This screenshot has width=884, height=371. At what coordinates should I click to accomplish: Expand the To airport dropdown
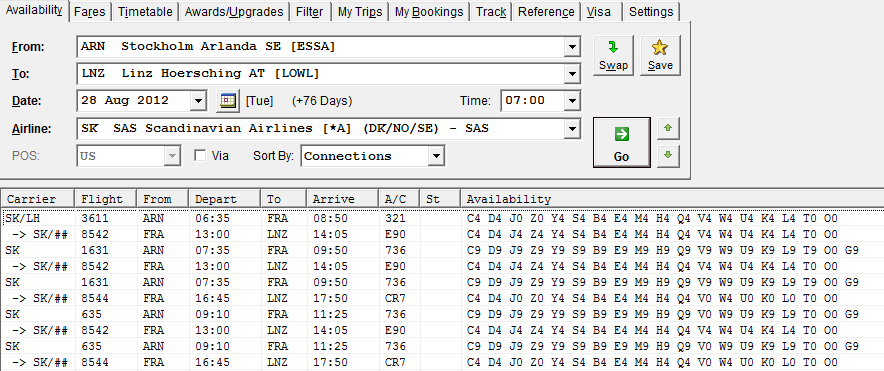point(573,74)
